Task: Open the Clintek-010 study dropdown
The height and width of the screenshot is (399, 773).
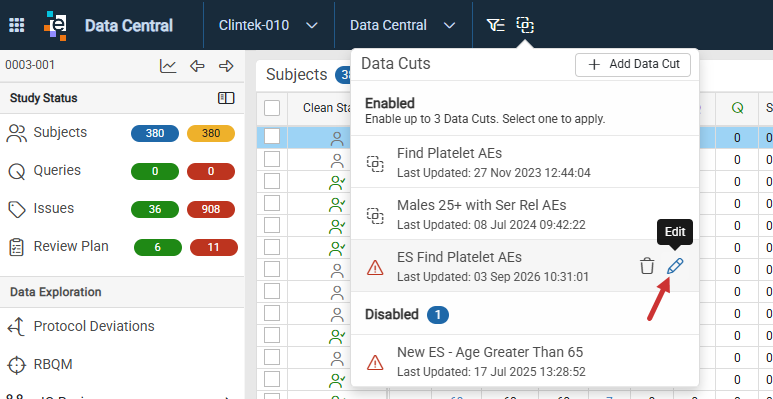Action: pyautogui.click(x=268, y=25)
